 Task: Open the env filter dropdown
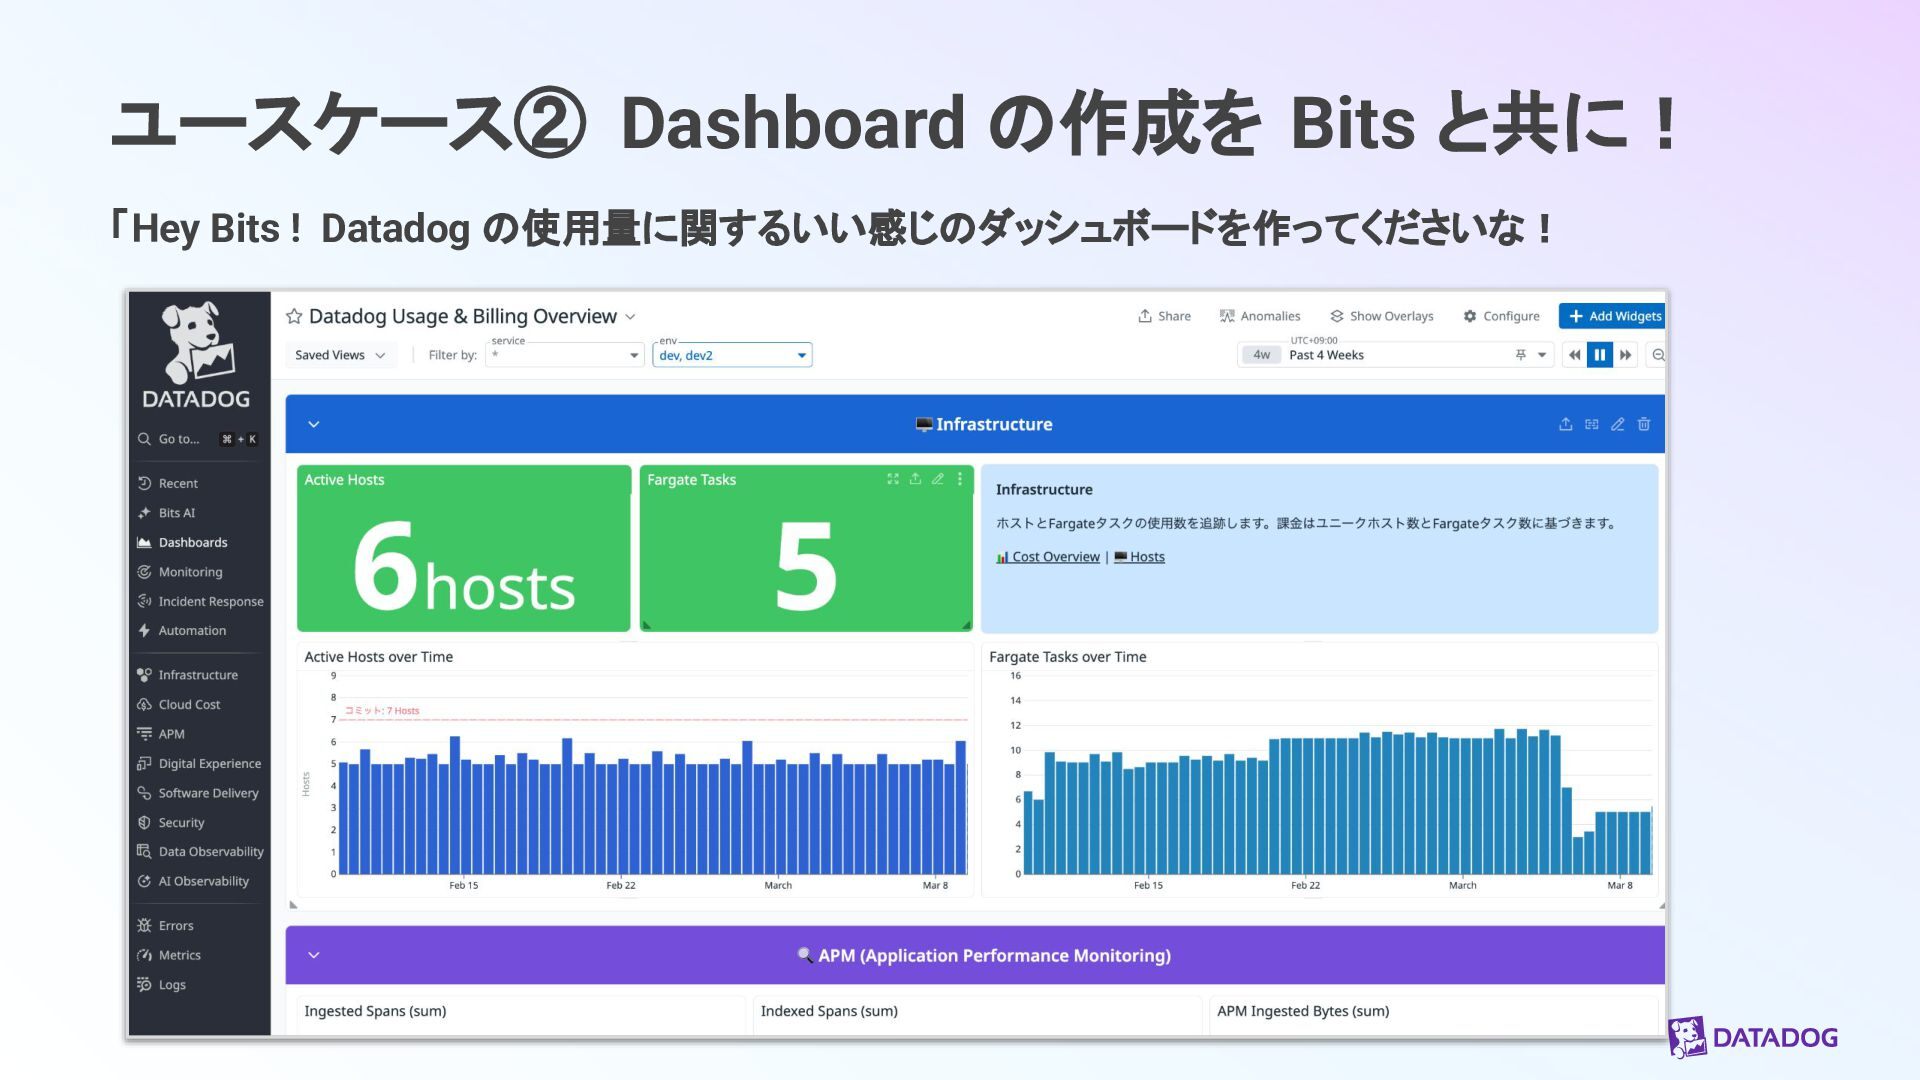click(732, 355)
